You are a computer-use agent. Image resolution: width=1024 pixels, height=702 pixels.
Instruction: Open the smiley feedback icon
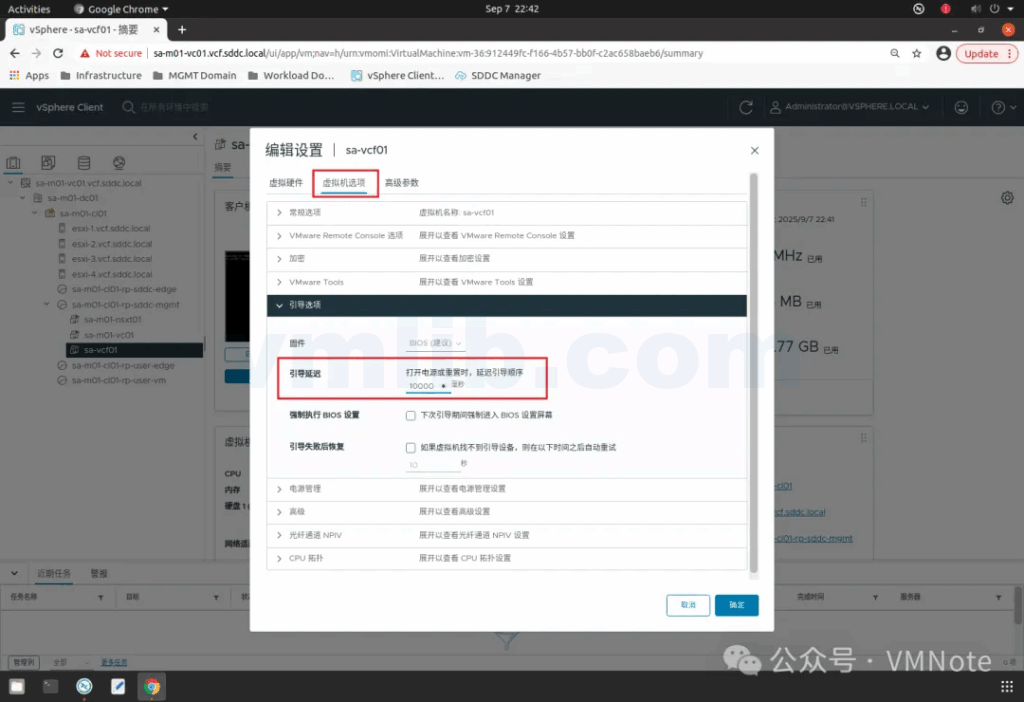point(961,107)
